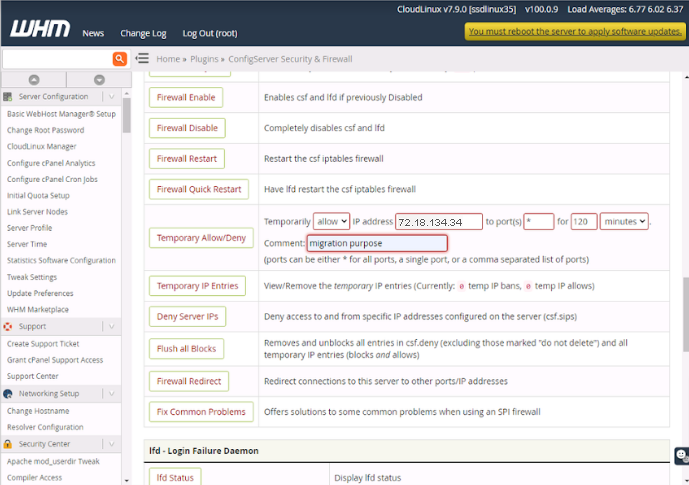
Task: Open Basic WebHost Manager Setup
Action: tap(62, 114)
